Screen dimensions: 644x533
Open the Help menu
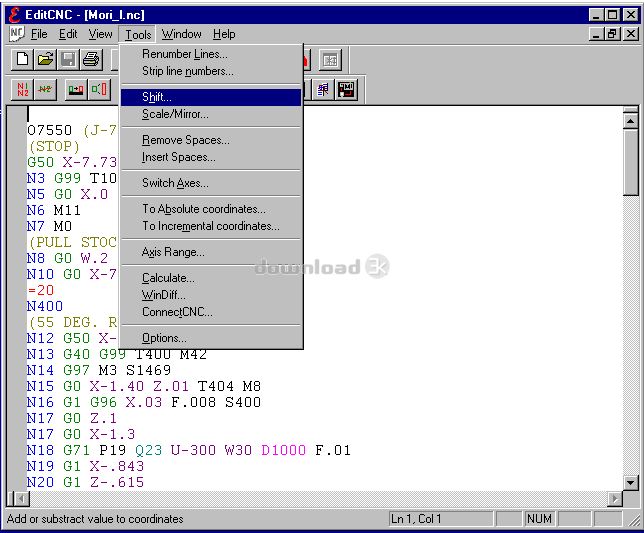(224, 34)
